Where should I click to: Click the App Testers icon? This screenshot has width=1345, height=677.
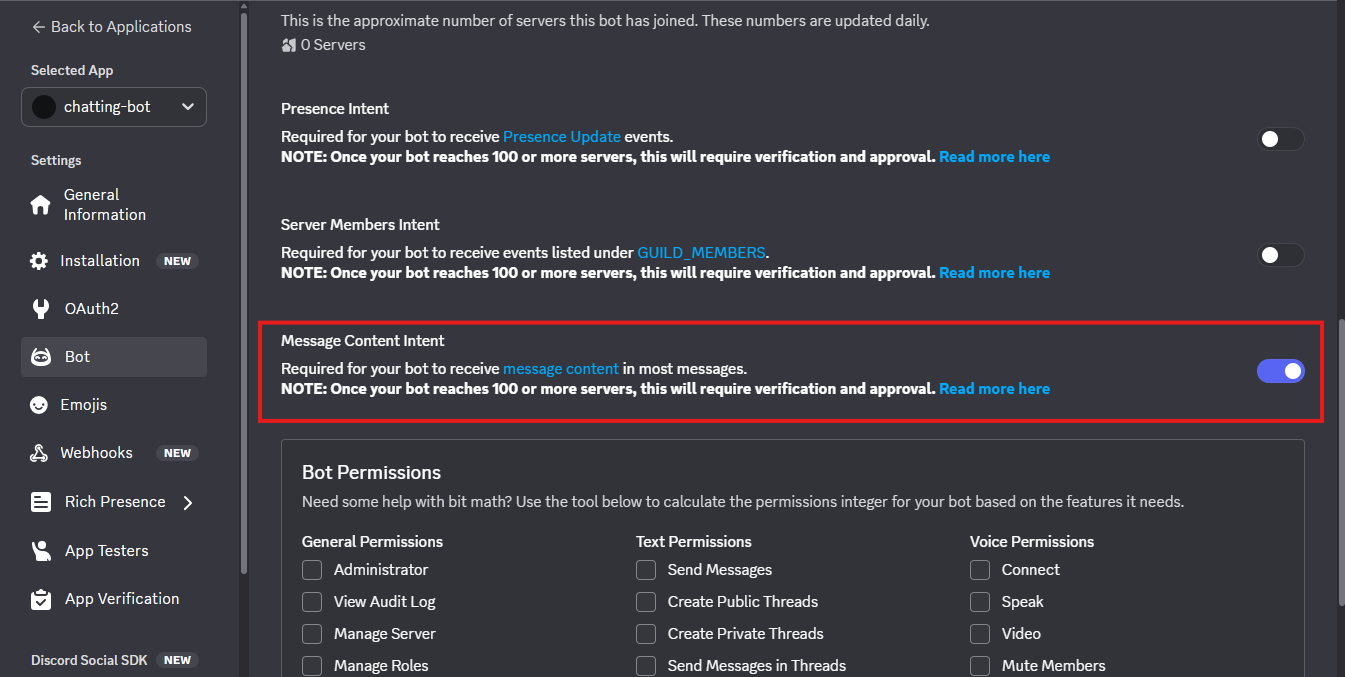[x=41, y=551]
